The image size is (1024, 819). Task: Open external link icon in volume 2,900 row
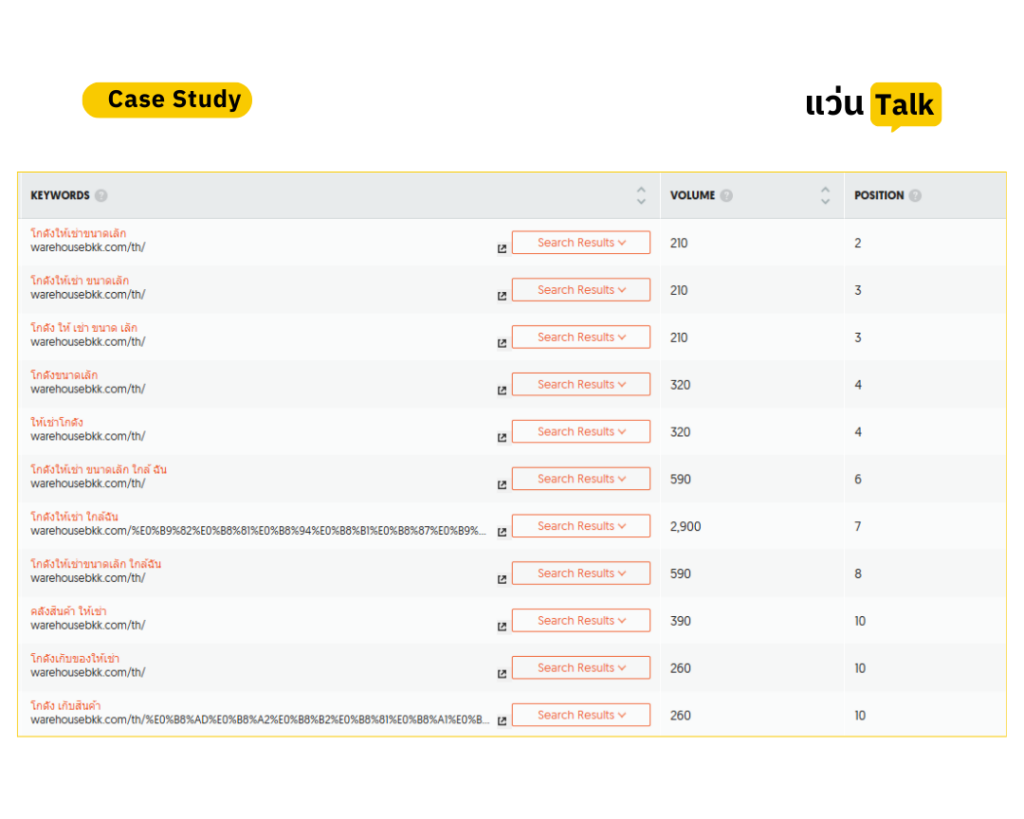[502, 532]
